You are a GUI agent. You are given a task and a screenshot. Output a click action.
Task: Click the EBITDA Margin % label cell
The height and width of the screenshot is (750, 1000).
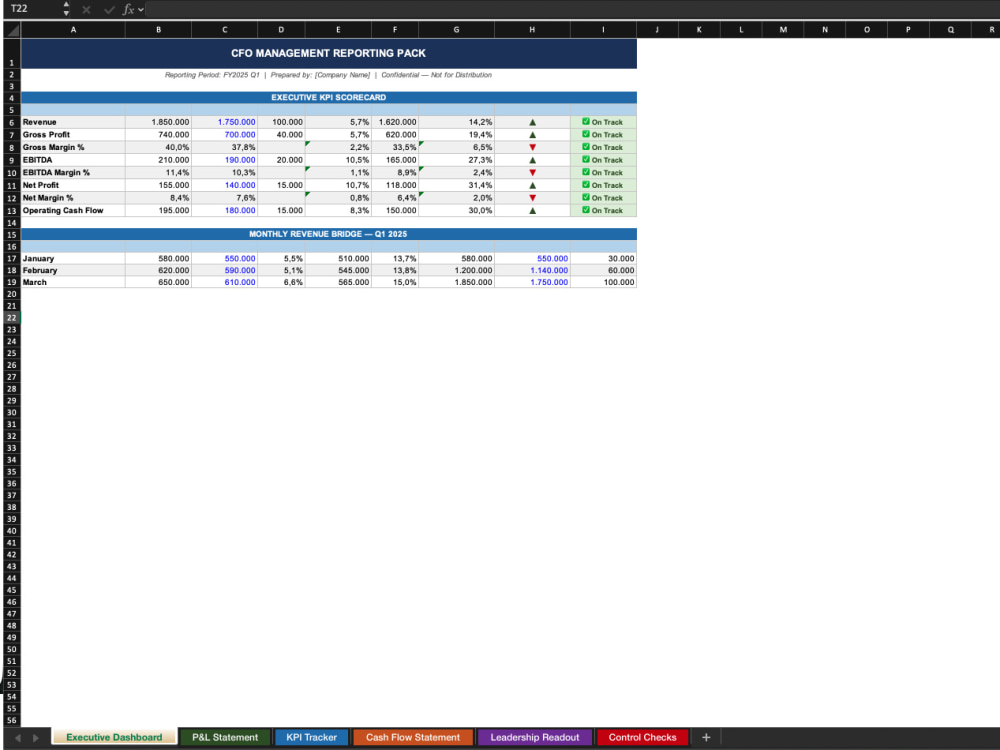click(73, 173)
